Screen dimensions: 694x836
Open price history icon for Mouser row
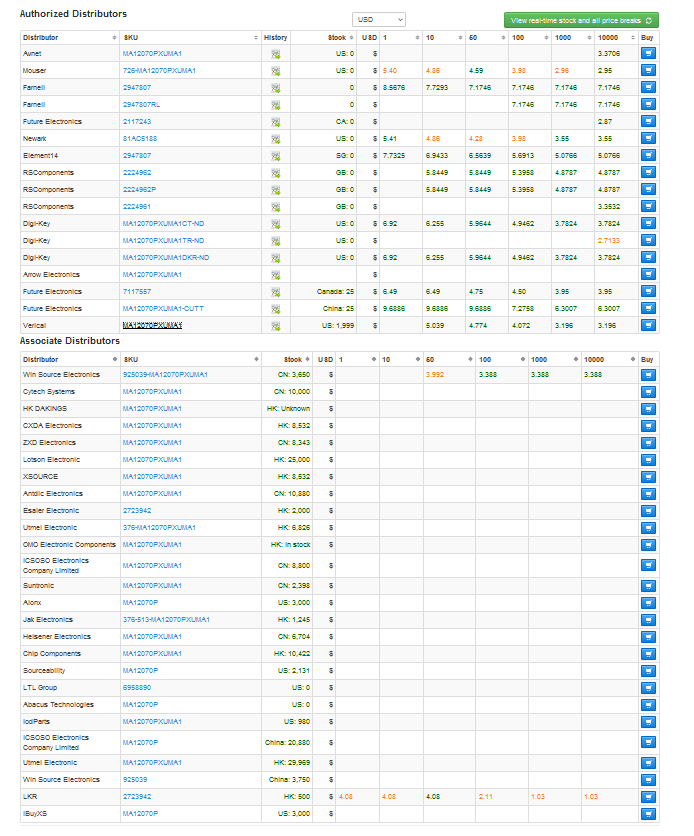pyautogui.click(x=276, y=71)
